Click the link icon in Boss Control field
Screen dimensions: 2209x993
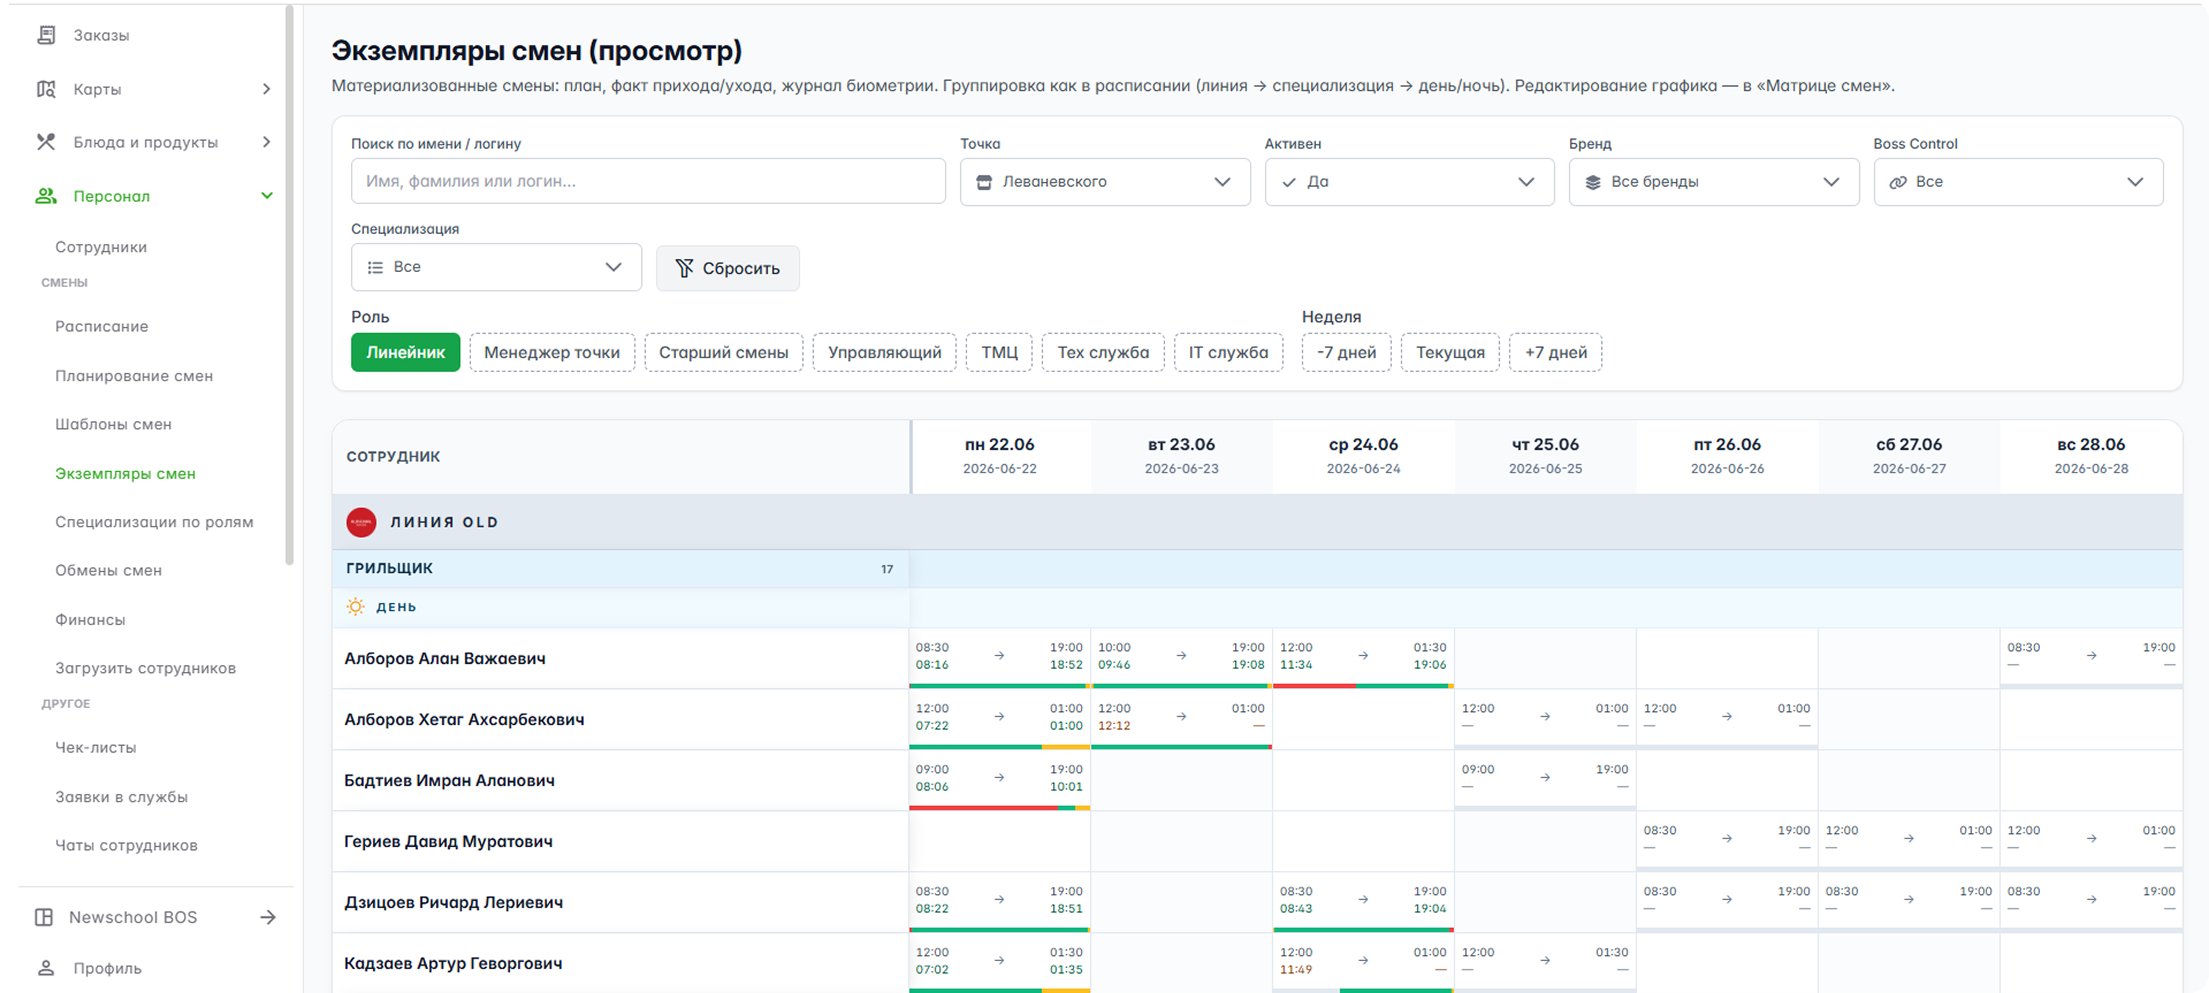1898,182
